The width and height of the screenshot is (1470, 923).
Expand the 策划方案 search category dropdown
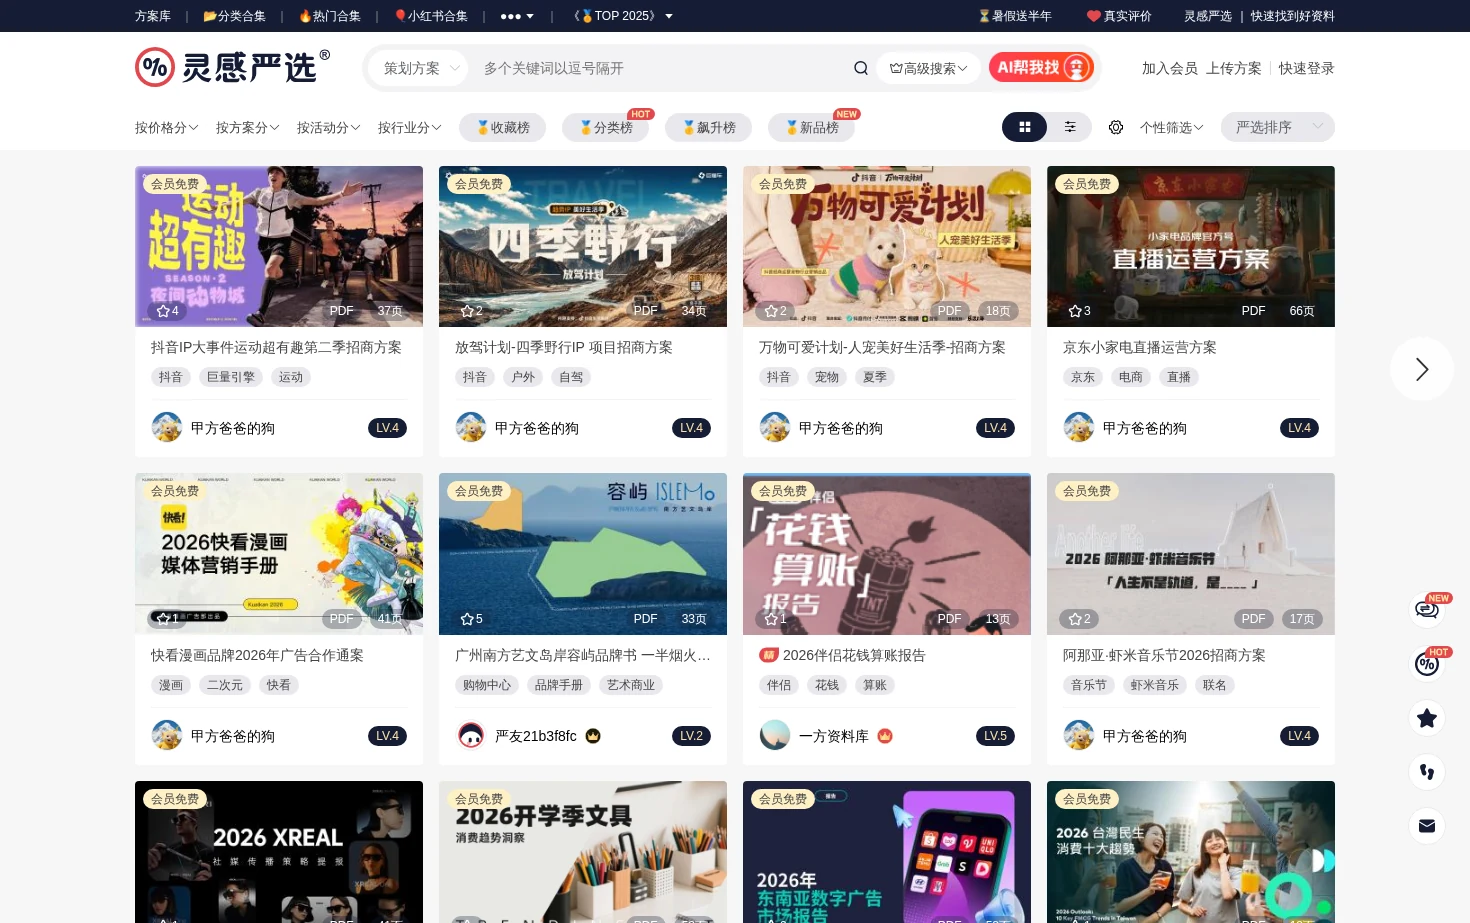419,68
